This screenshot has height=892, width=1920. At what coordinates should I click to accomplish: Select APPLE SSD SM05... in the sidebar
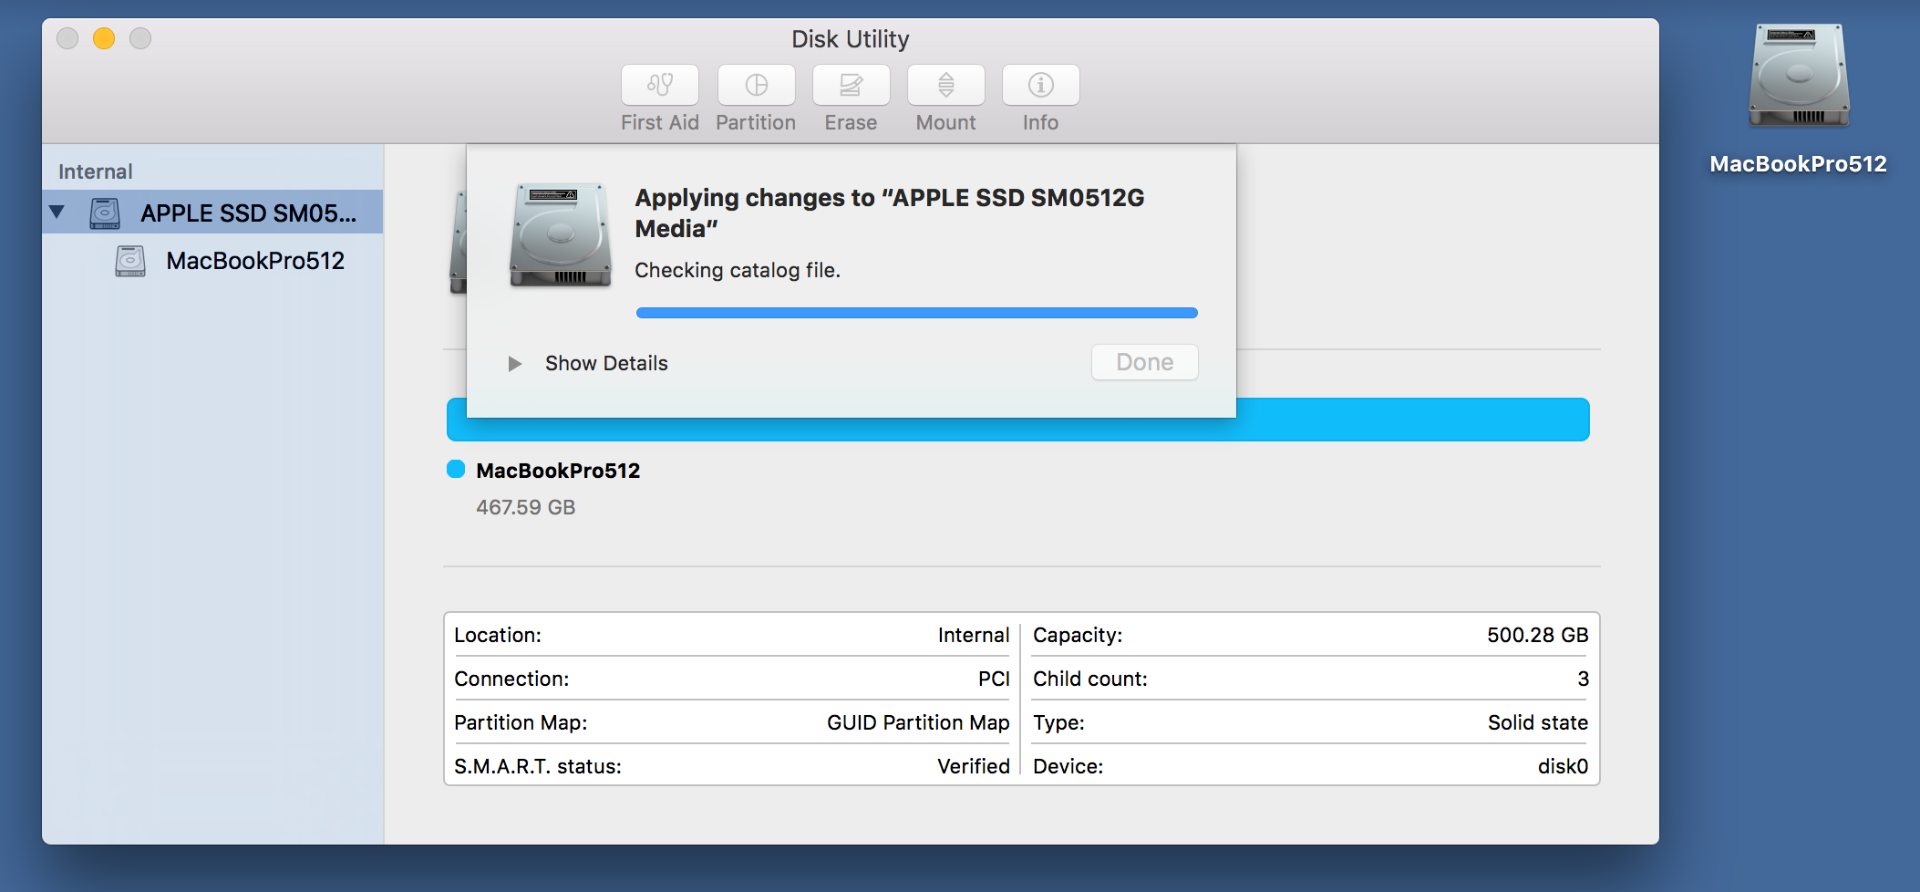tap(213, 213)
